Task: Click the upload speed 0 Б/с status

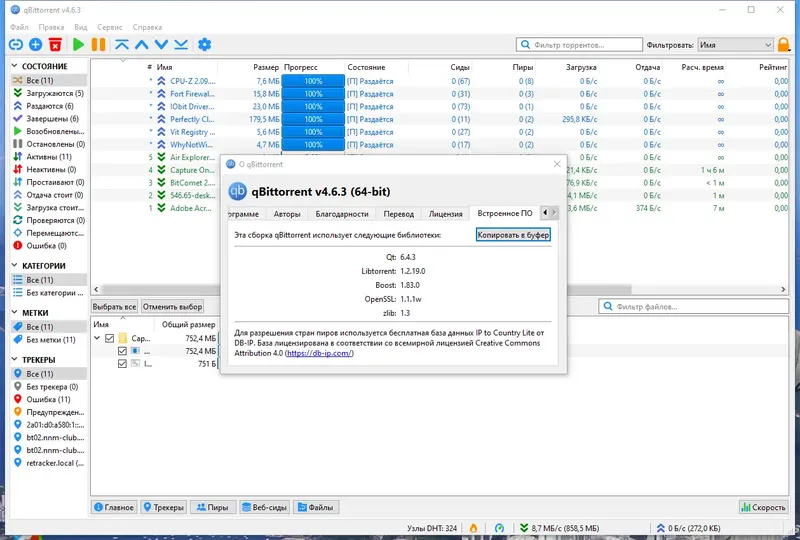Action: 688,528
